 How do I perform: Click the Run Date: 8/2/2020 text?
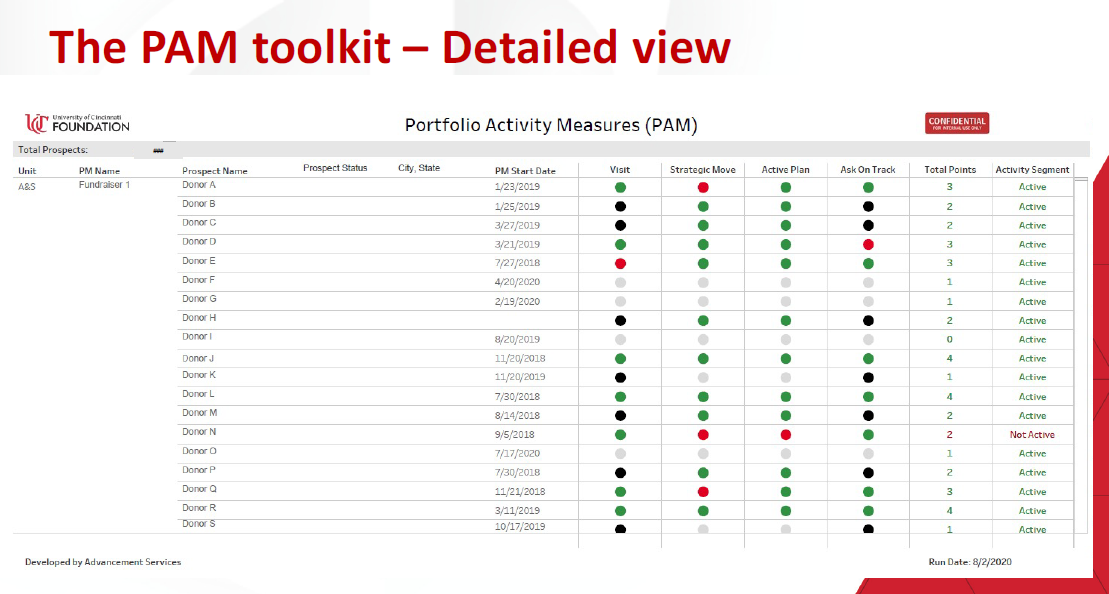click(x=970, y=562)
